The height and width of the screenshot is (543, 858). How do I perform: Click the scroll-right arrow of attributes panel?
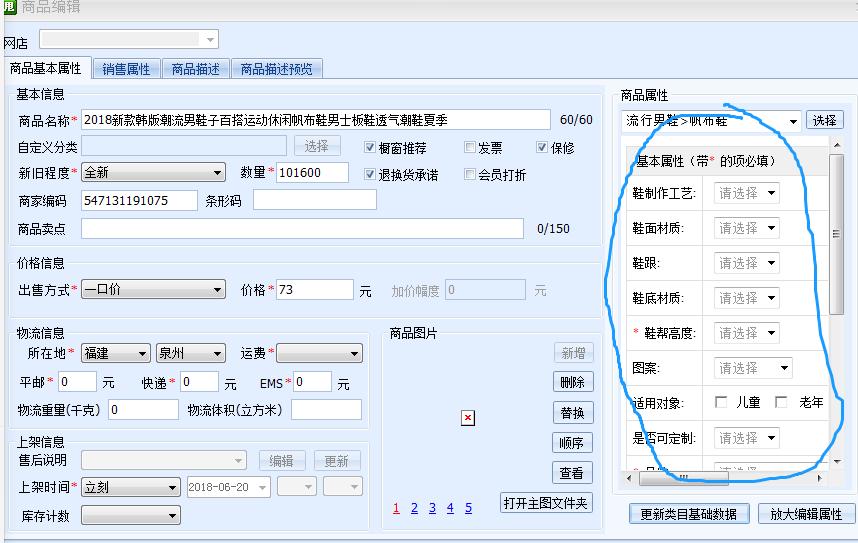tap(819, 478)
